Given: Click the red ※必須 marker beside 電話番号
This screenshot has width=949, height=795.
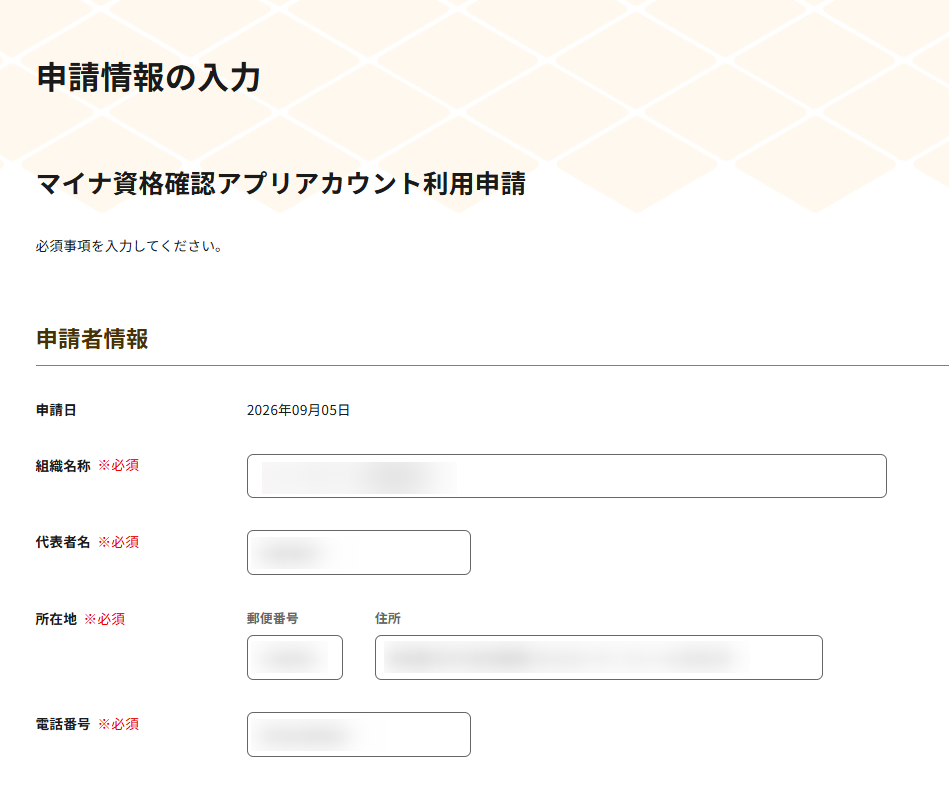Looking at the screenshot, I should (x=119, y=724).
